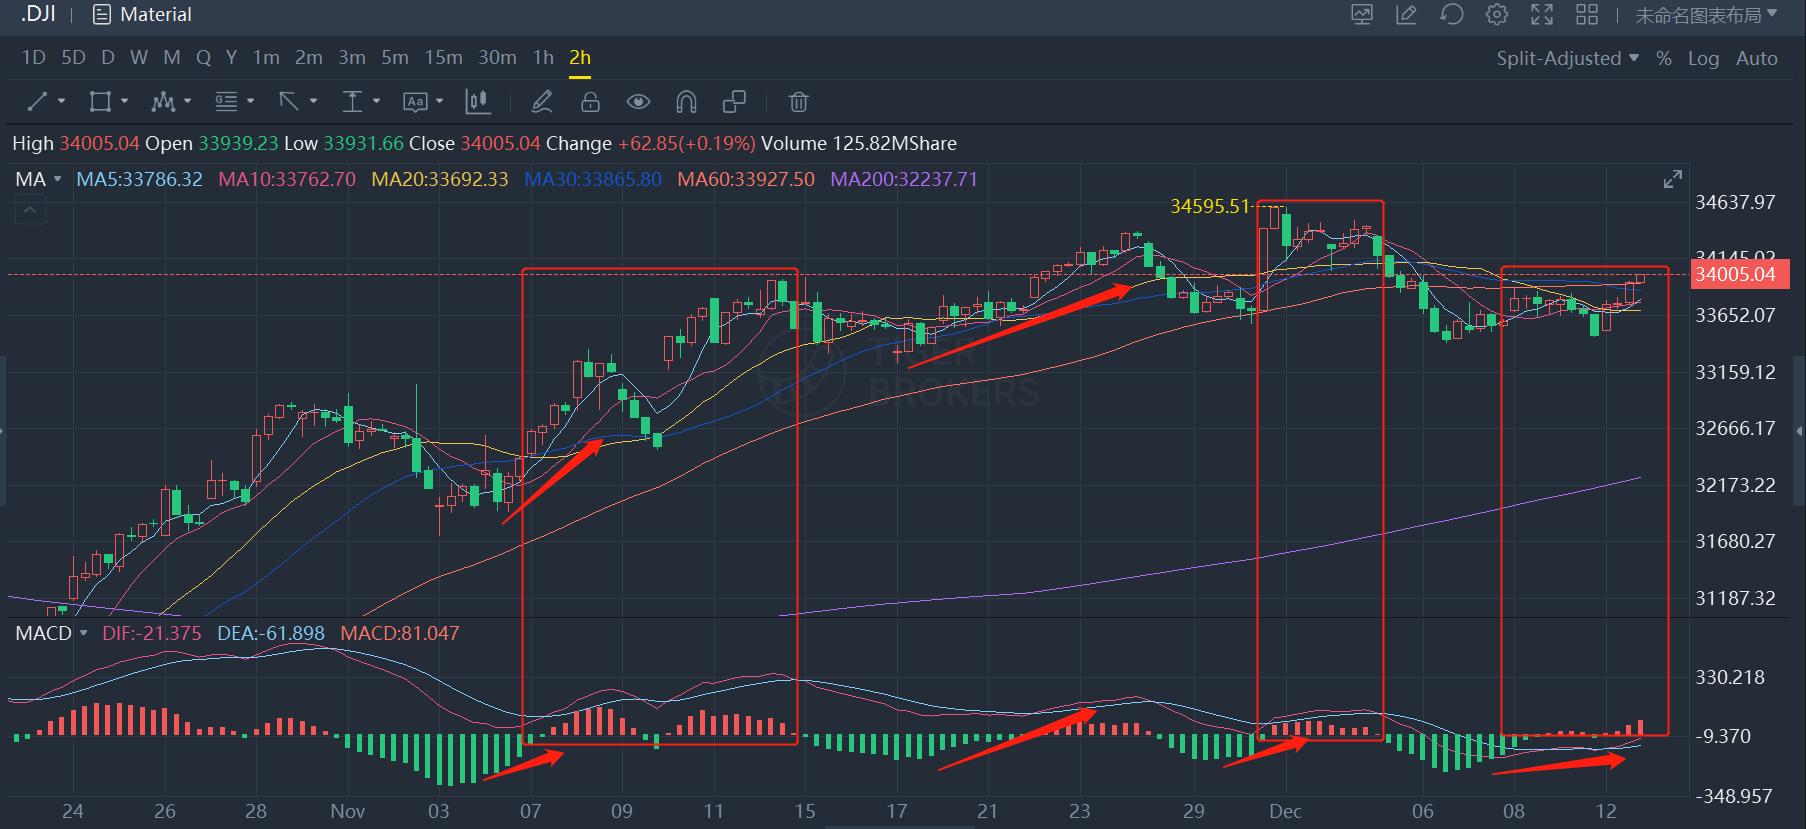Click the link drawings overlap-squares icon
The image size is (1806, 829).
coord(734,101)
